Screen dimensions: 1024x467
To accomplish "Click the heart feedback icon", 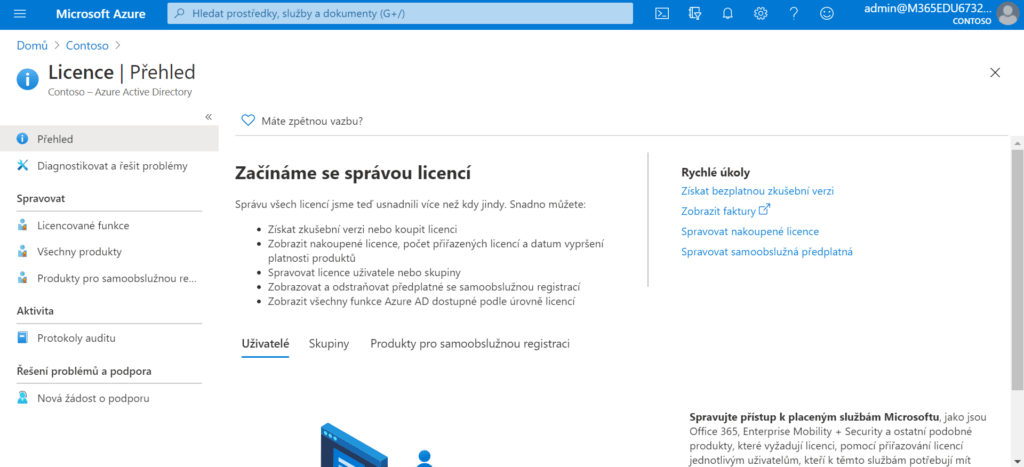I will pos(248,120).
